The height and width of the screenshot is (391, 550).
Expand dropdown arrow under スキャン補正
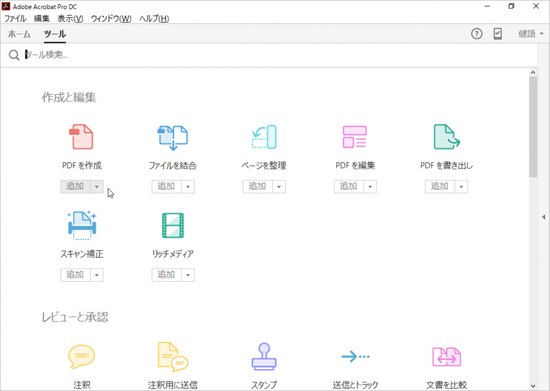(97, 275)
